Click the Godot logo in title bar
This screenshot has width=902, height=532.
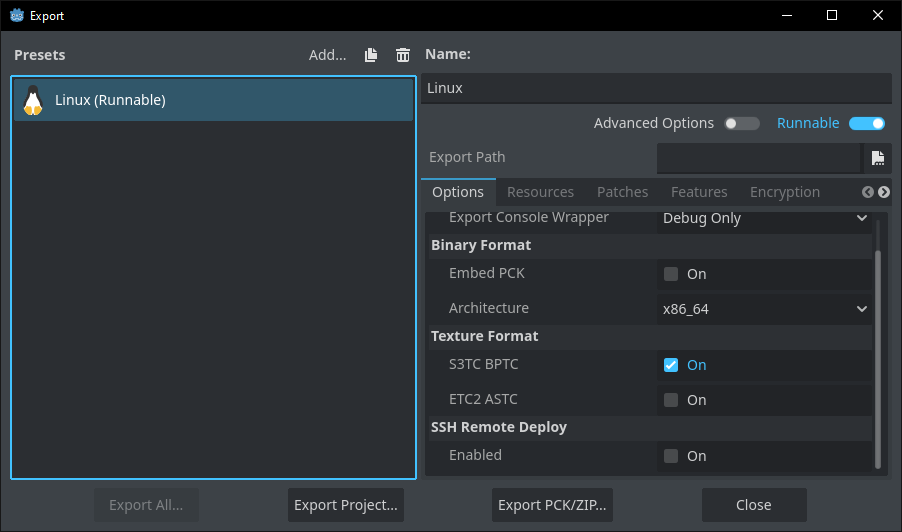[x=17, y=16]
